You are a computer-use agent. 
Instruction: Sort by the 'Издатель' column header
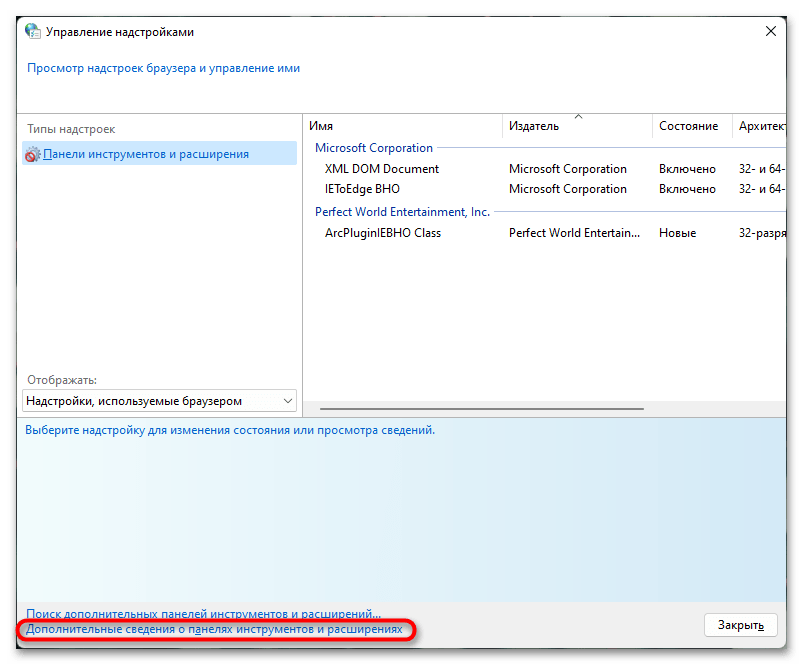534,126
